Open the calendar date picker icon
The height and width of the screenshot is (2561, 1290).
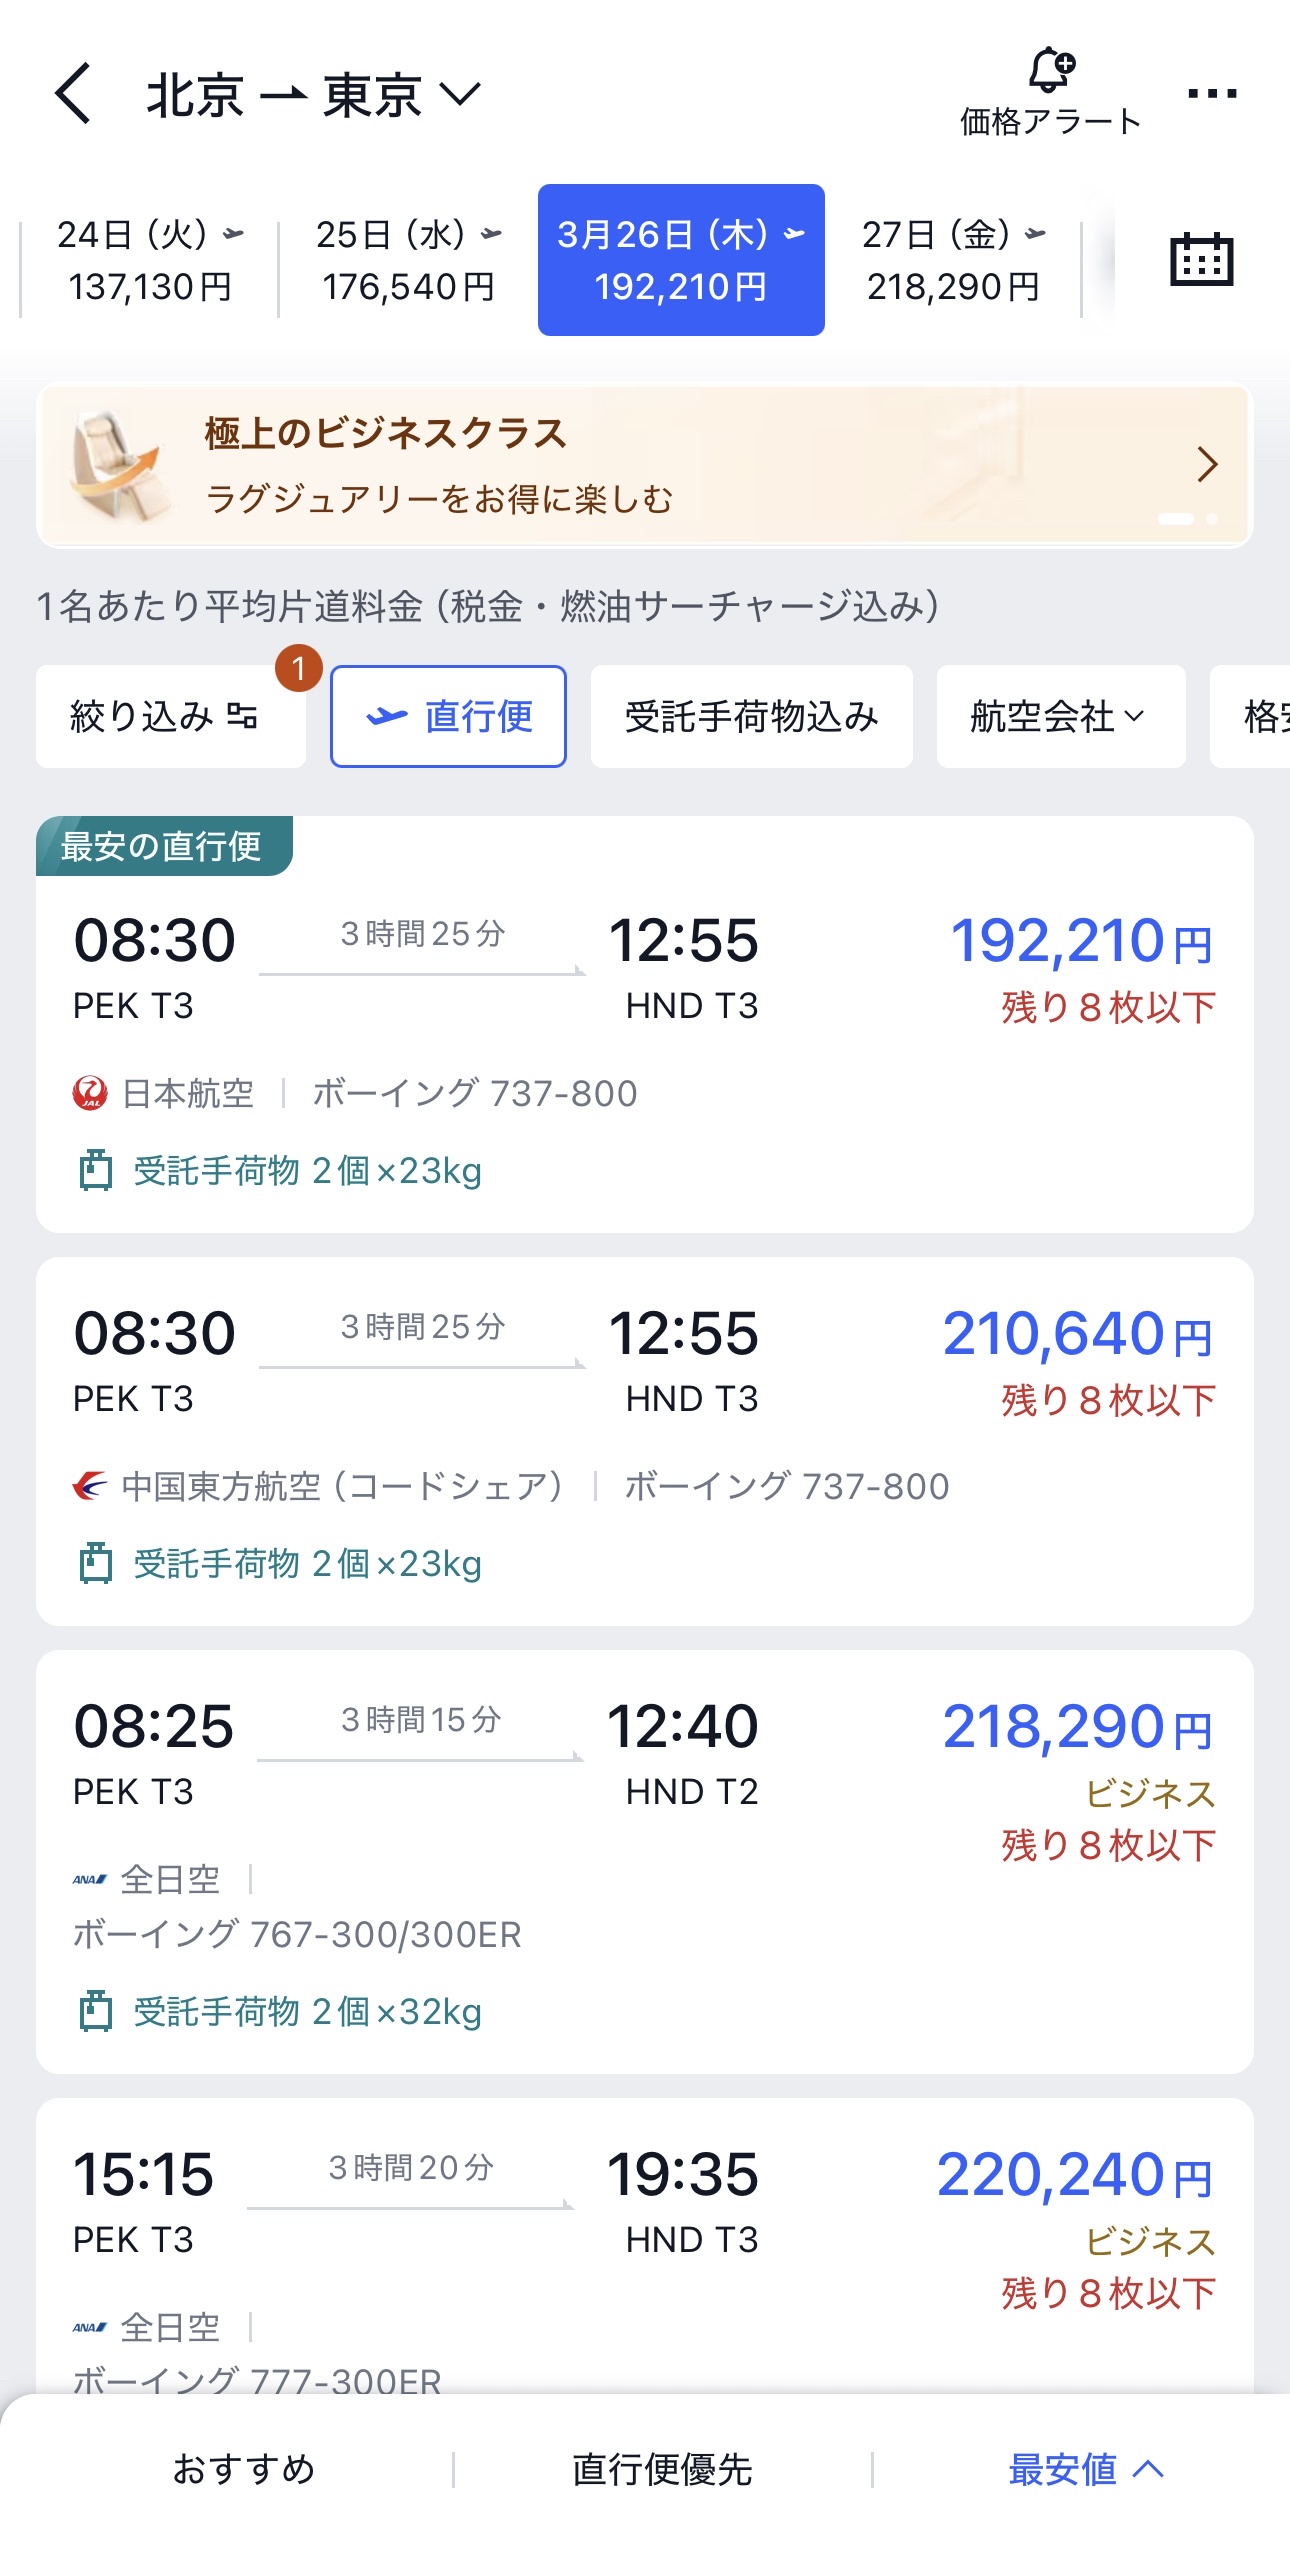(1201, 260)
